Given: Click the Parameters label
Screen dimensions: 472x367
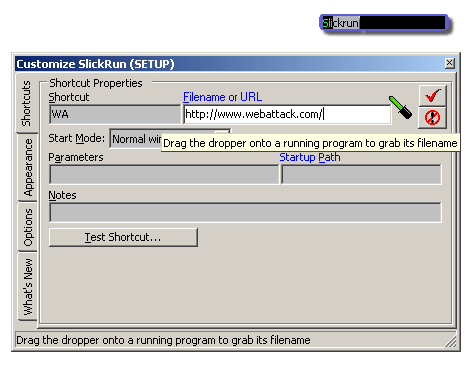Looking at the screenshot, I should tap(76, 157).
